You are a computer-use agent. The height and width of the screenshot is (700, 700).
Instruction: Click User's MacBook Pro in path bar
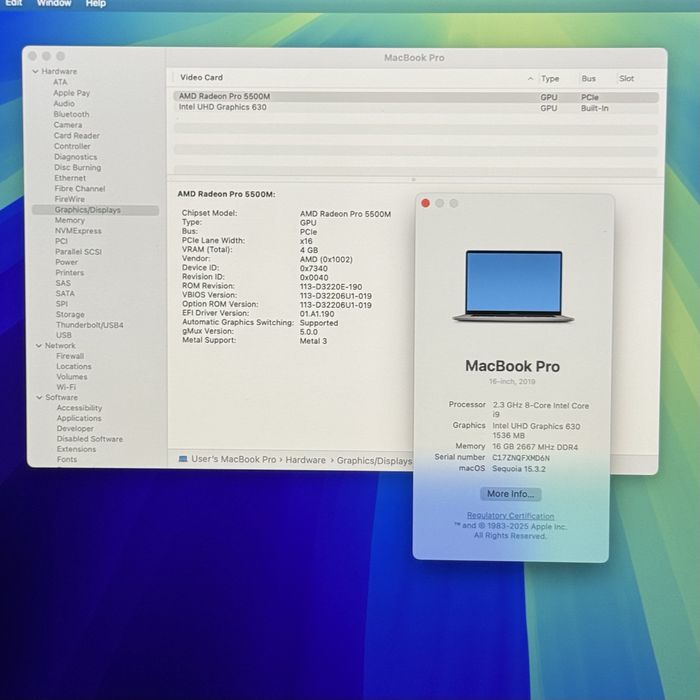(x=233, y=459)
